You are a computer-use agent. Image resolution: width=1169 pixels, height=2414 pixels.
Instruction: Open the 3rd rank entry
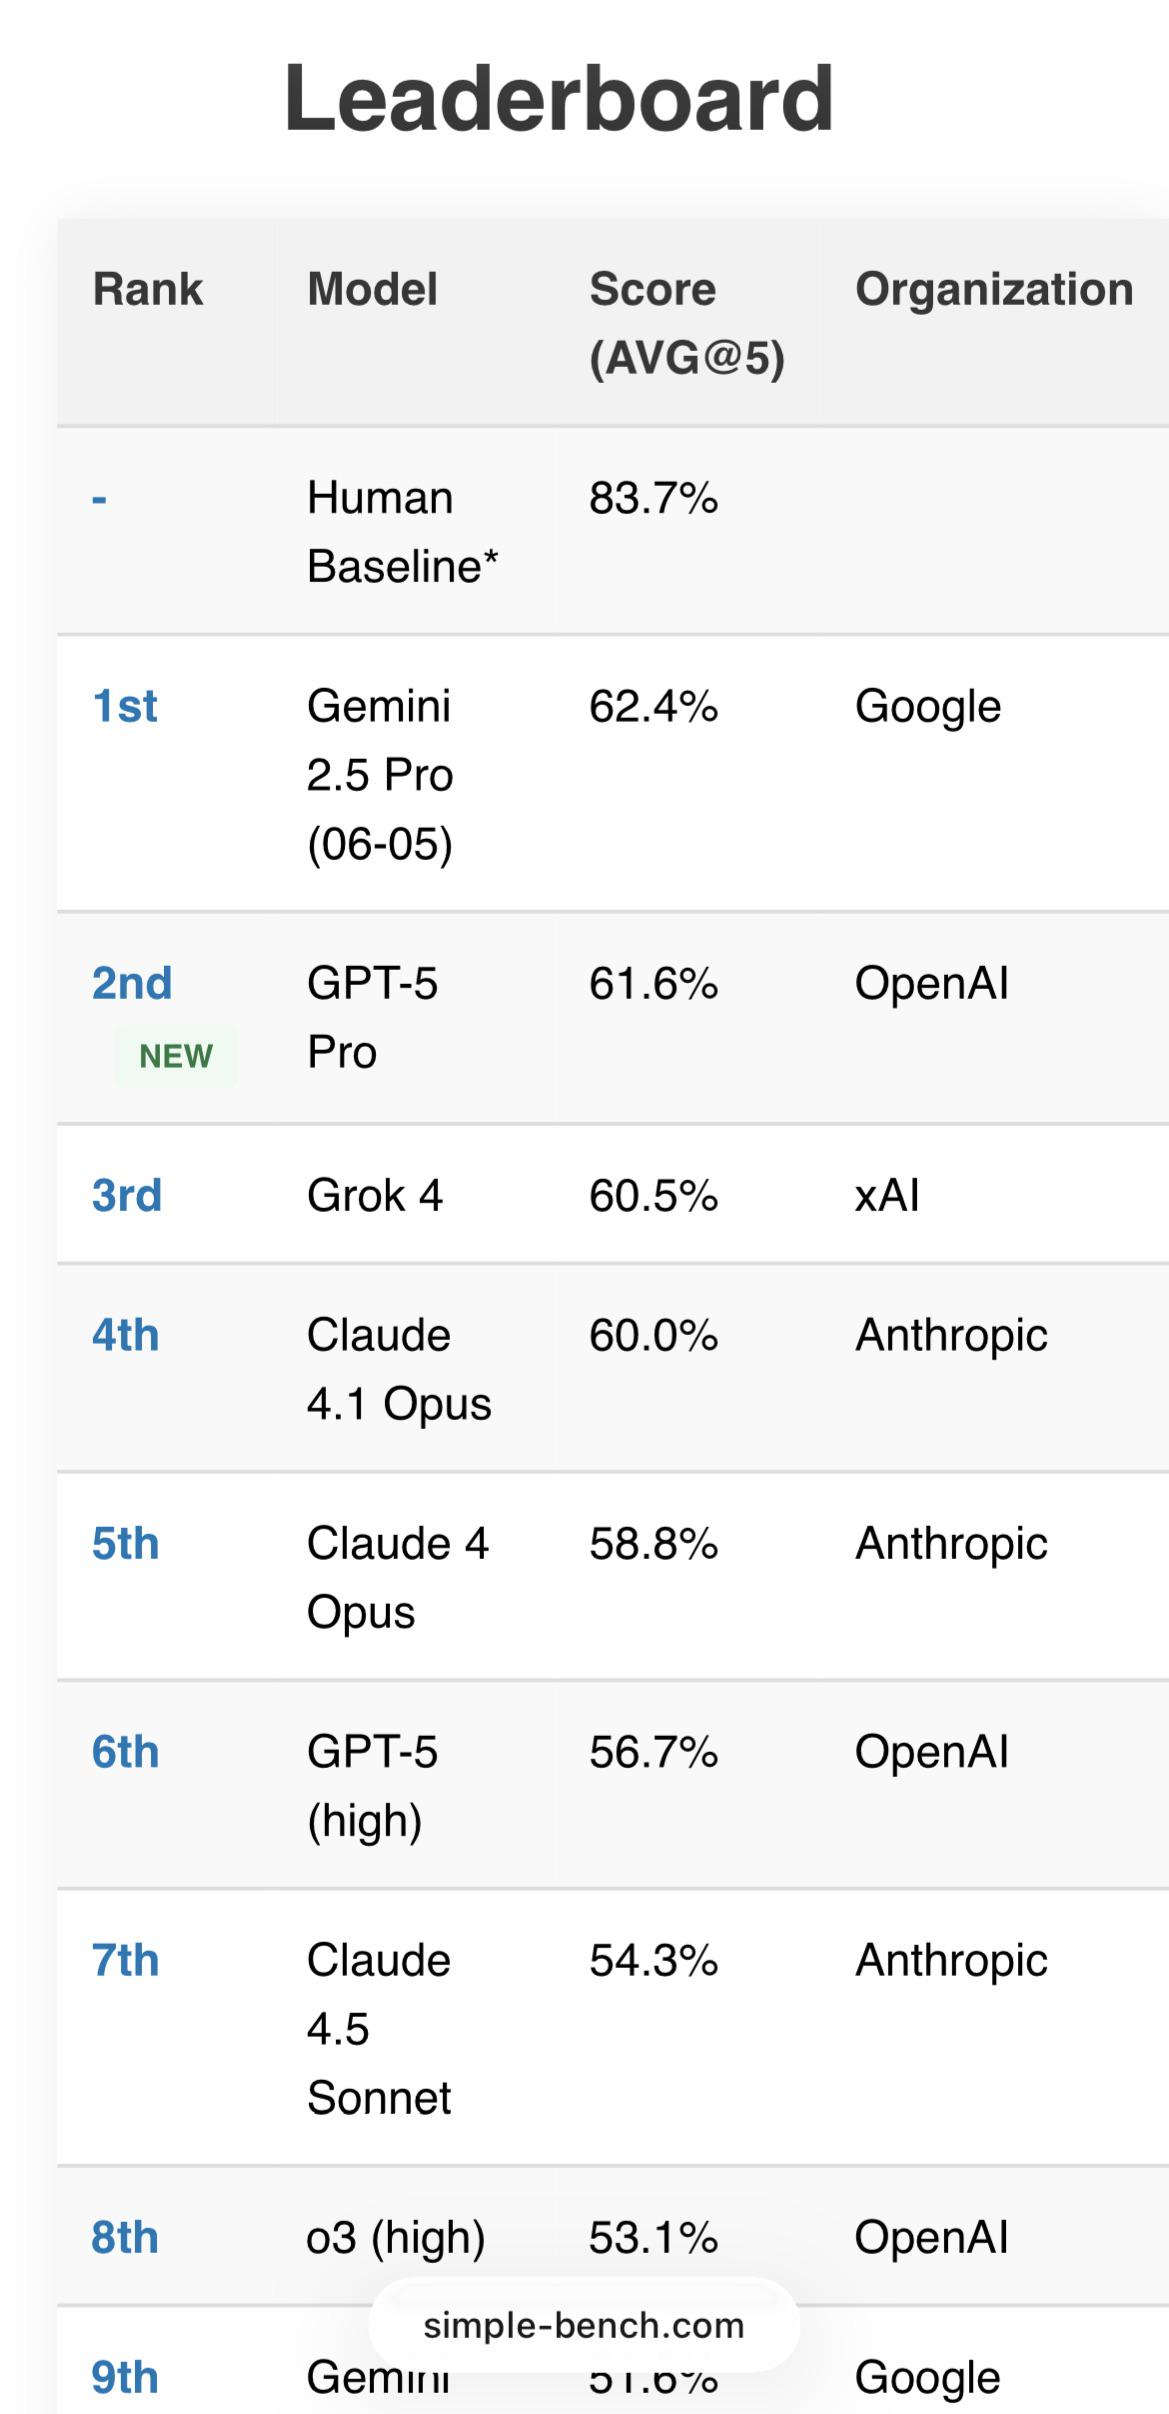(127, 1195)
